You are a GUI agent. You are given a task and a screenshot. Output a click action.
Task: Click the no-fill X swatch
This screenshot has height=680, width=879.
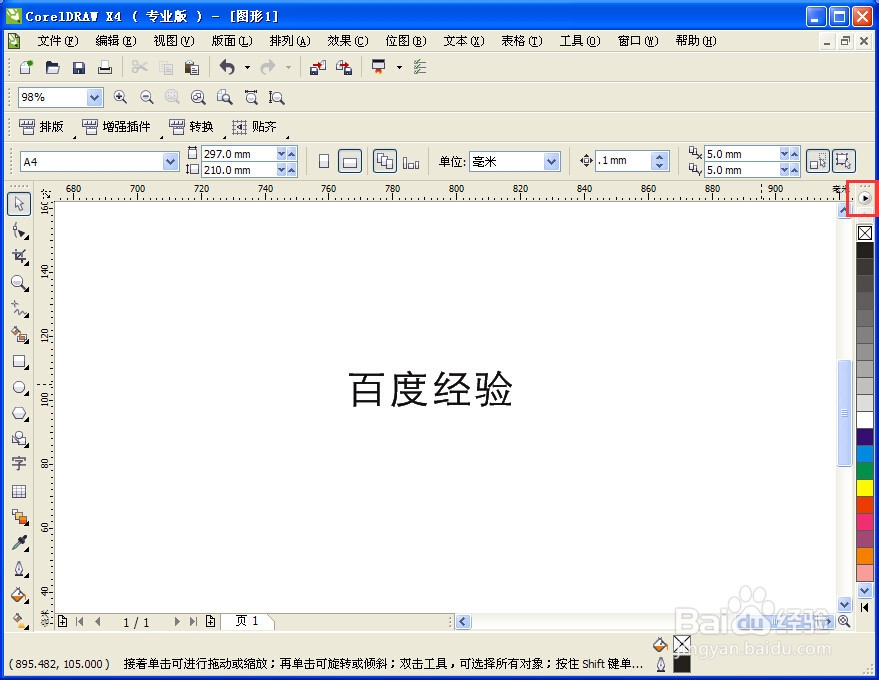point(865,233)
